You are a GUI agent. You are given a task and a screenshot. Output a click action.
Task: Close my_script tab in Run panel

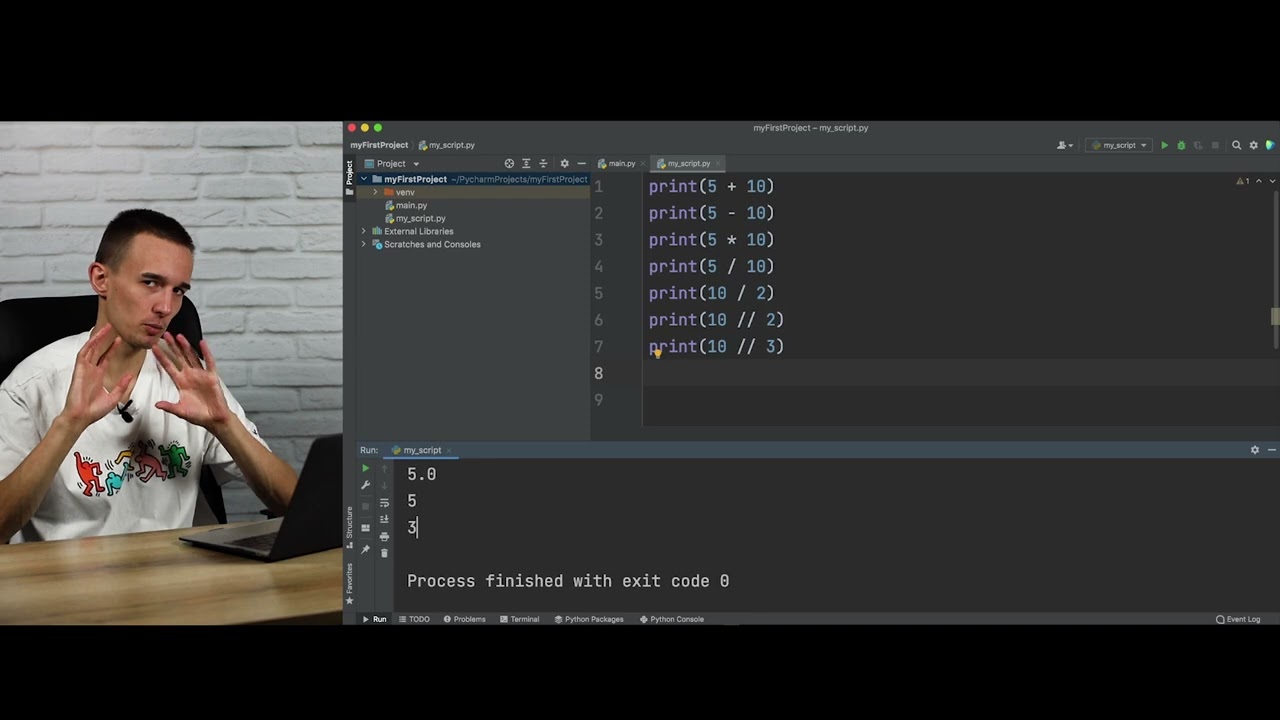click(449, 450)
